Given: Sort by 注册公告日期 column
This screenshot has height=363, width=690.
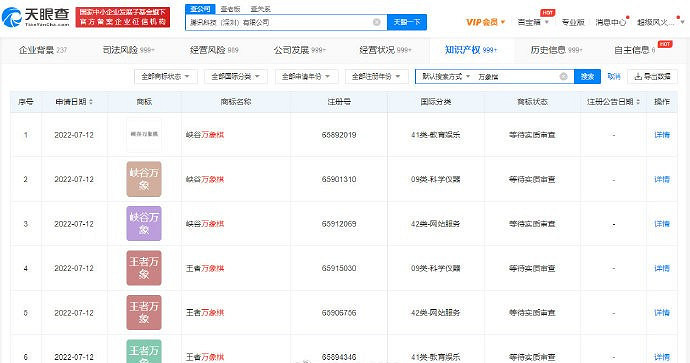Looking at the screenshot, I should point(613,102).
